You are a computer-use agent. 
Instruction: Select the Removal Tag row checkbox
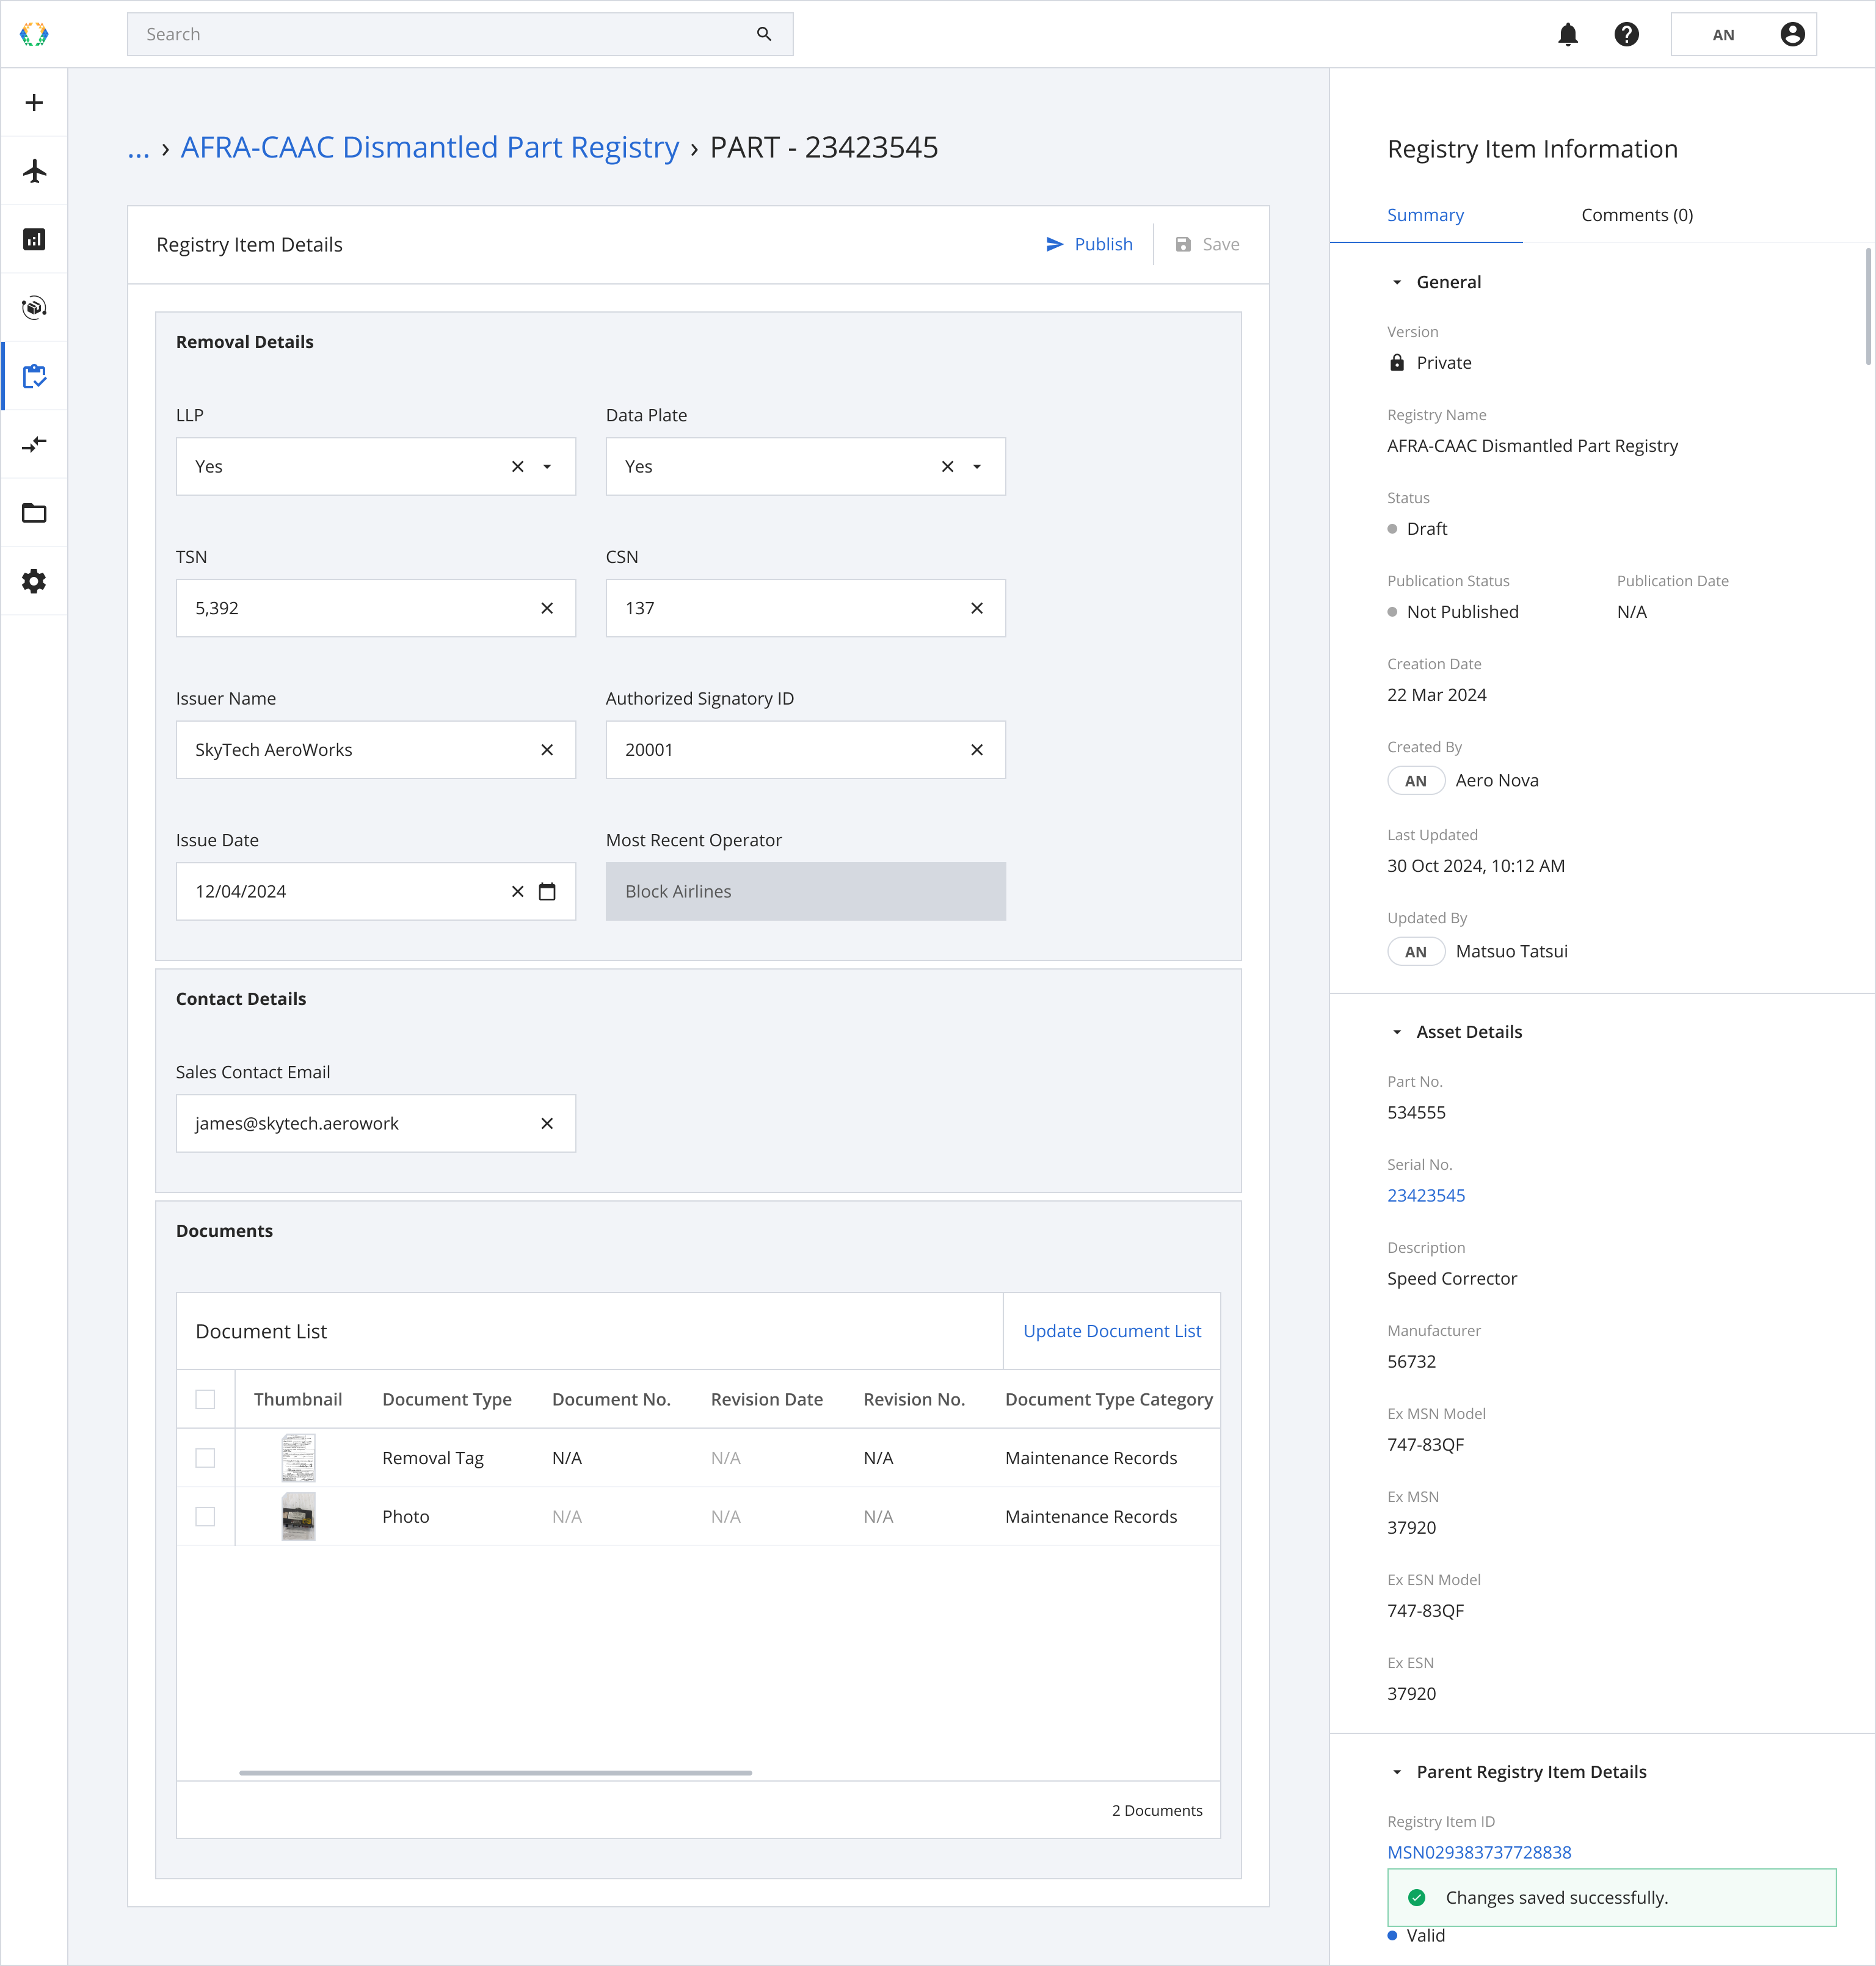tap(205, 1458)
